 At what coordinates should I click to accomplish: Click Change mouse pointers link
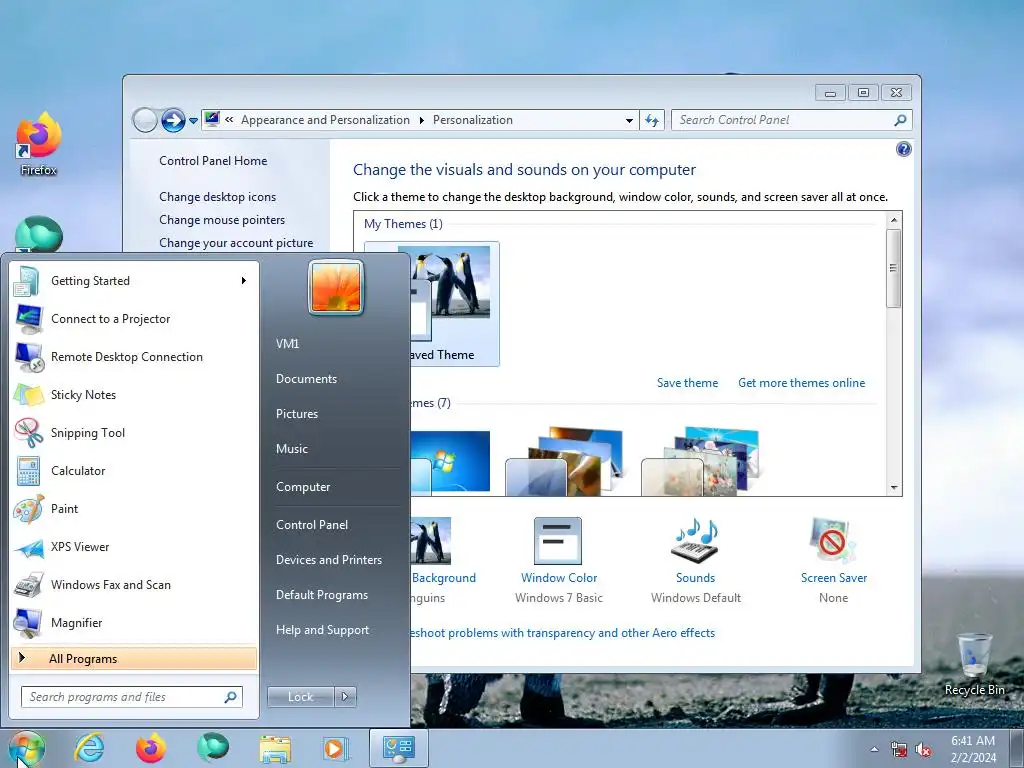pos(222,220)
